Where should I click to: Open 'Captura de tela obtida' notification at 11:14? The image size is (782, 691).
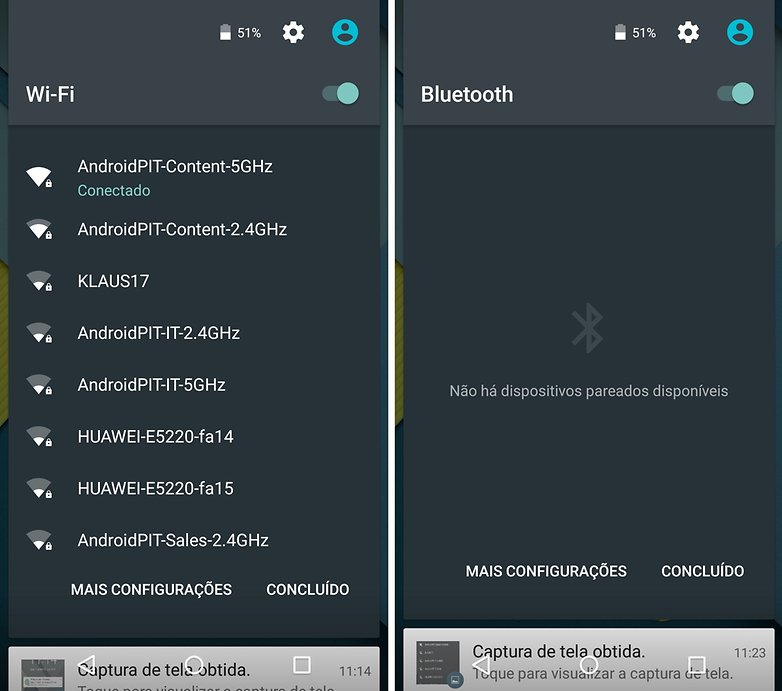point(194,669)
